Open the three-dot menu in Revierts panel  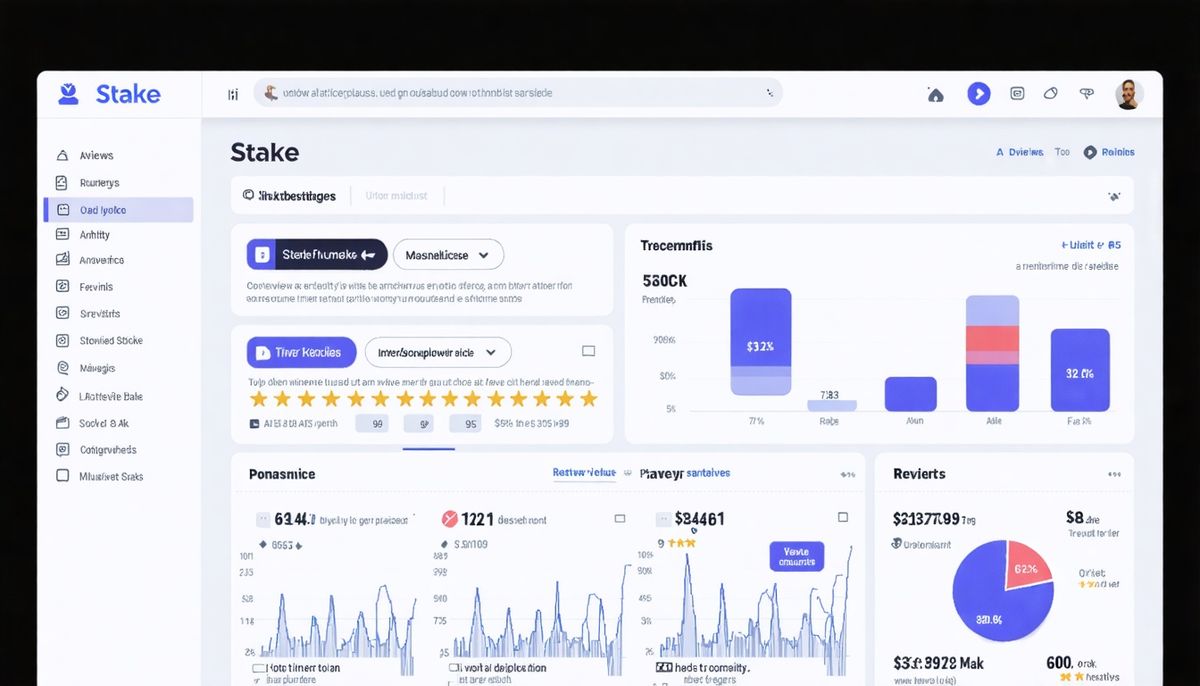tap(1114, 474)
